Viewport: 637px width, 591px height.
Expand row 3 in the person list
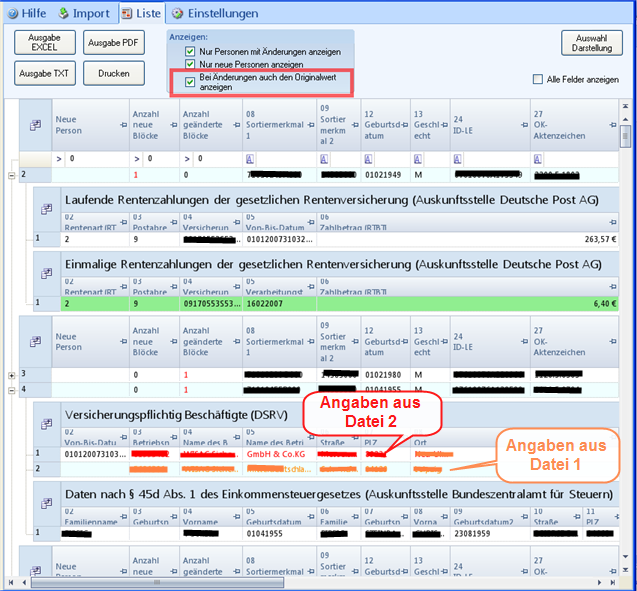tap(11, 375)
